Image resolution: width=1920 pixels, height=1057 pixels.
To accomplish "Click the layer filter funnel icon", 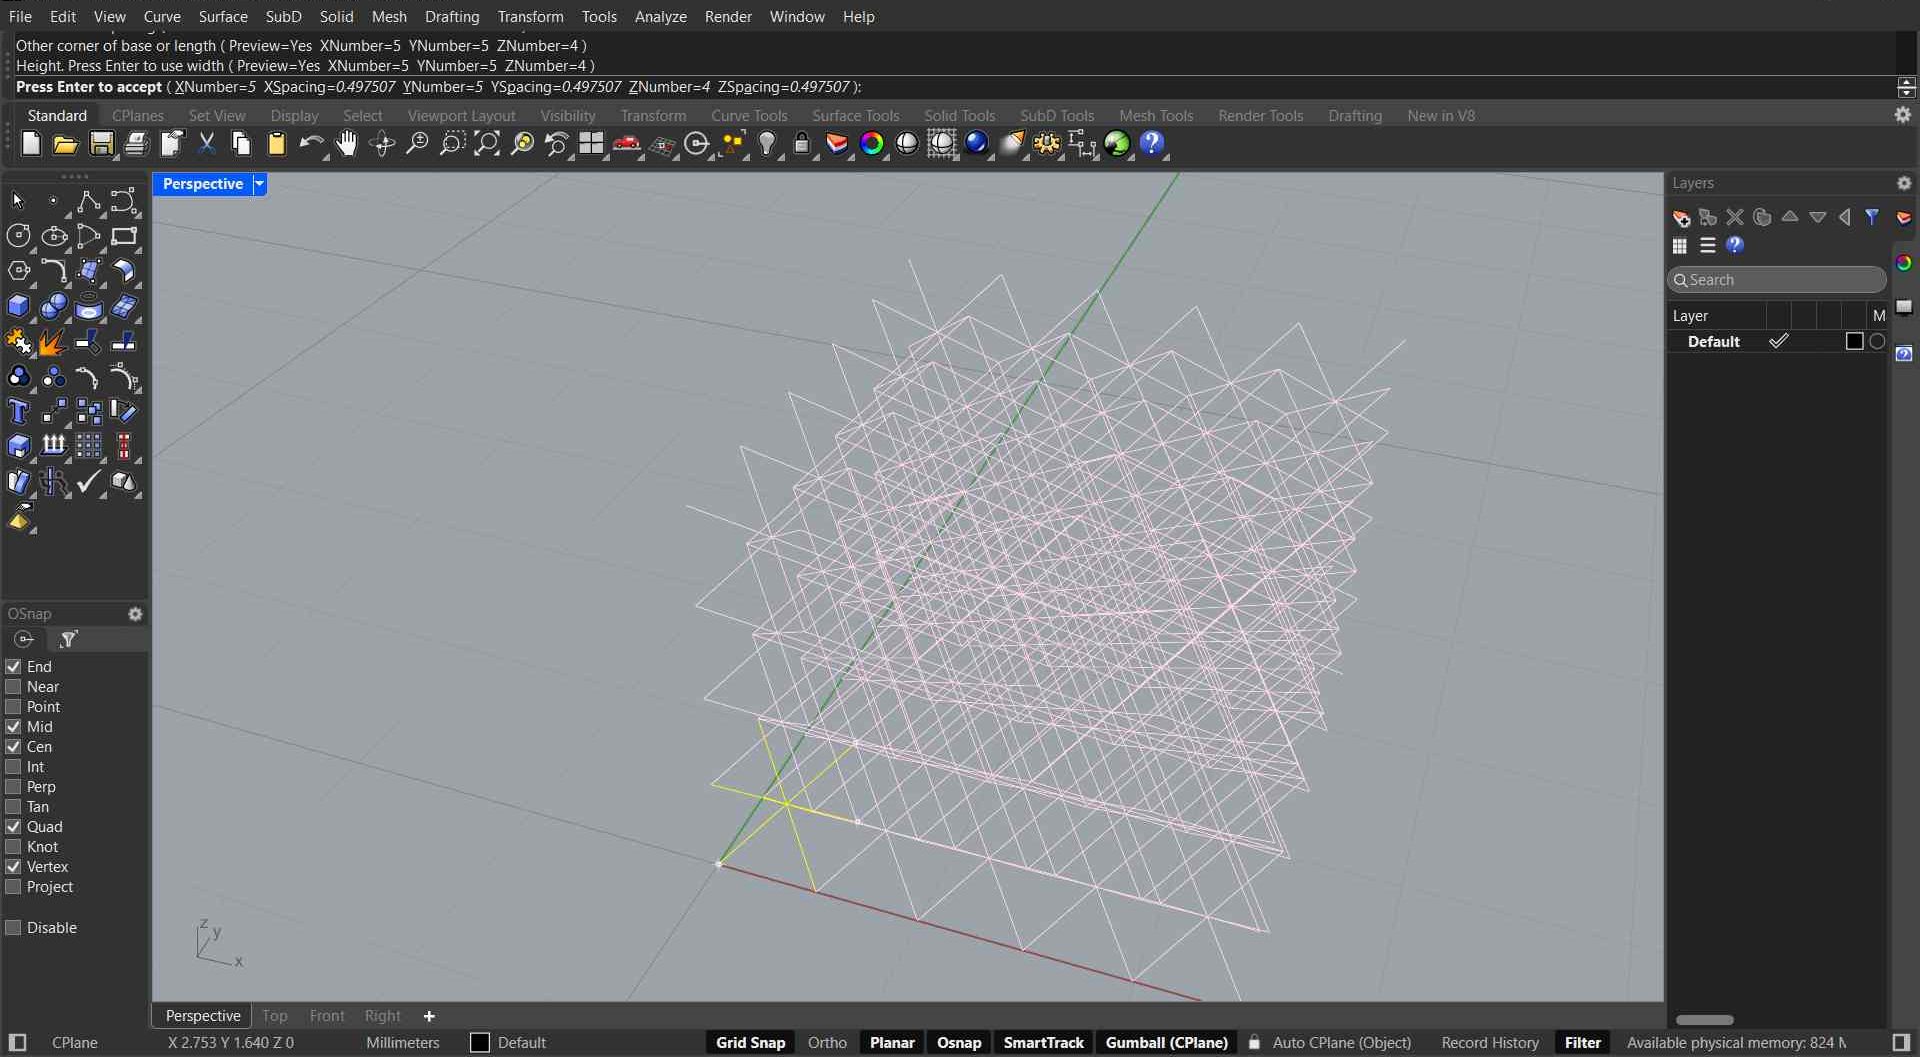I will click(x=1872, y=217).
